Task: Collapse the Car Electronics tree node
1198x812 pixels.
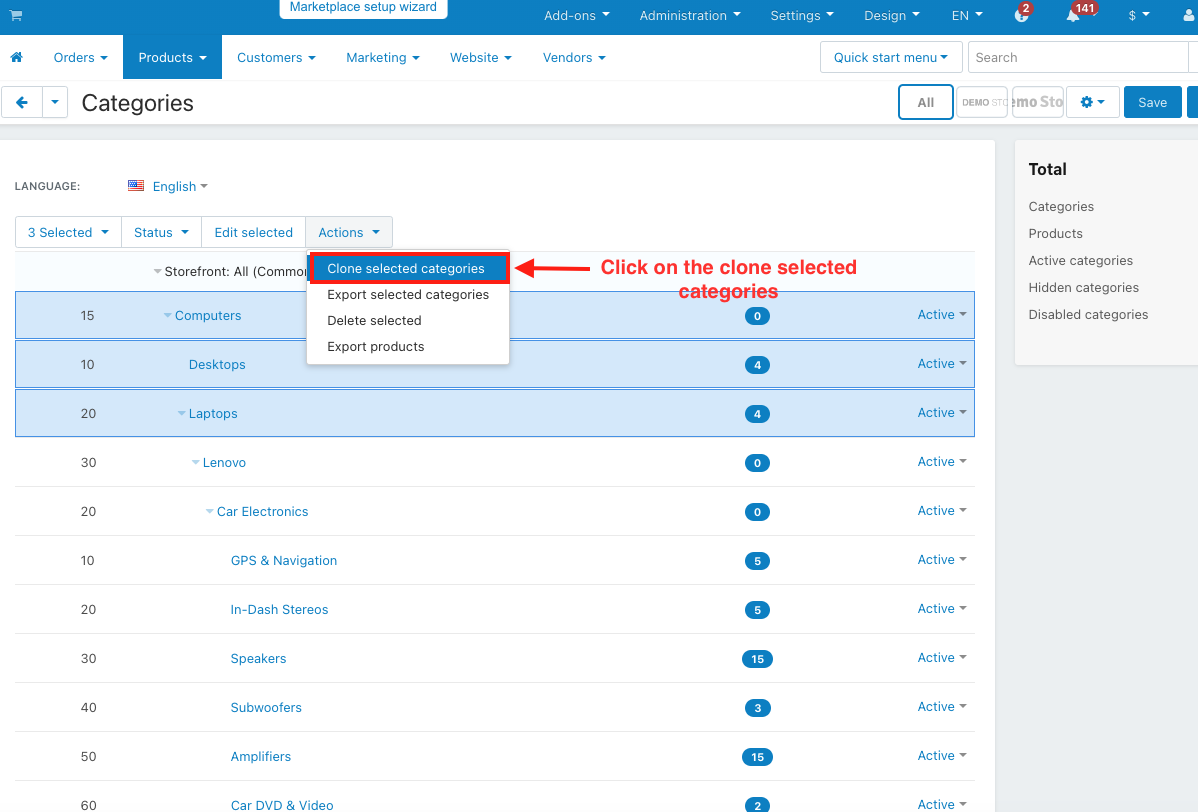Action: pyautogui.click(x=209, y=511)
